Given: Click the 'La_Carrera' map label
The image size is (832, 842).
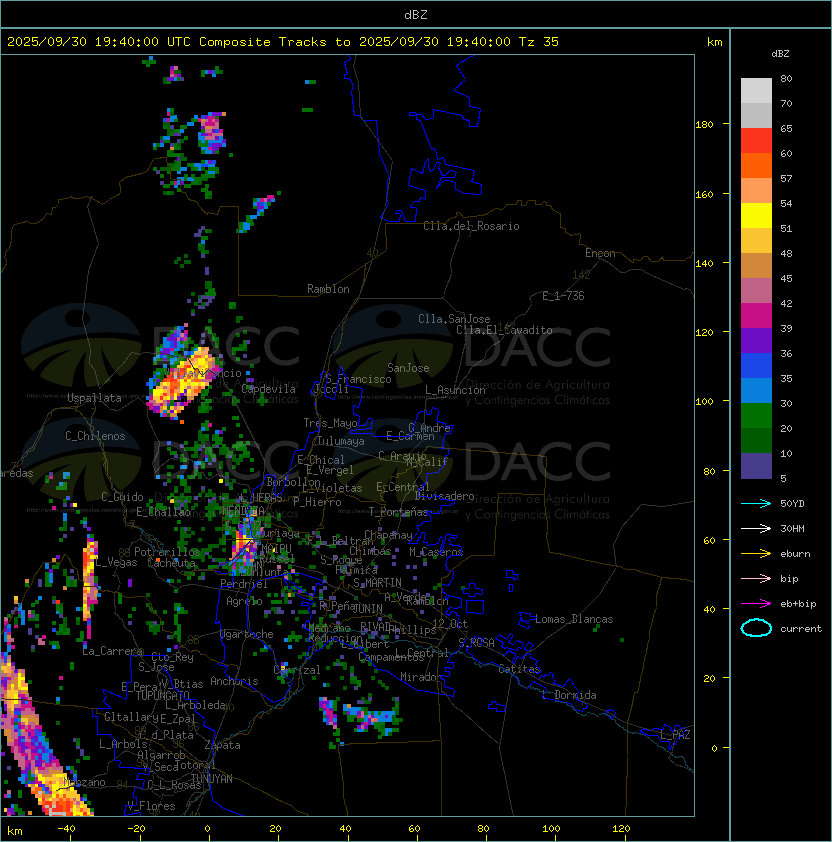Looking at the screenshot, I should 112,651.
